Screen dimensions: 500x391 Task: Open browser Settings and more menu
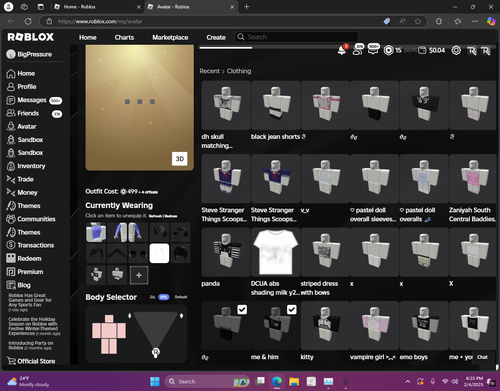click(475, 21)
